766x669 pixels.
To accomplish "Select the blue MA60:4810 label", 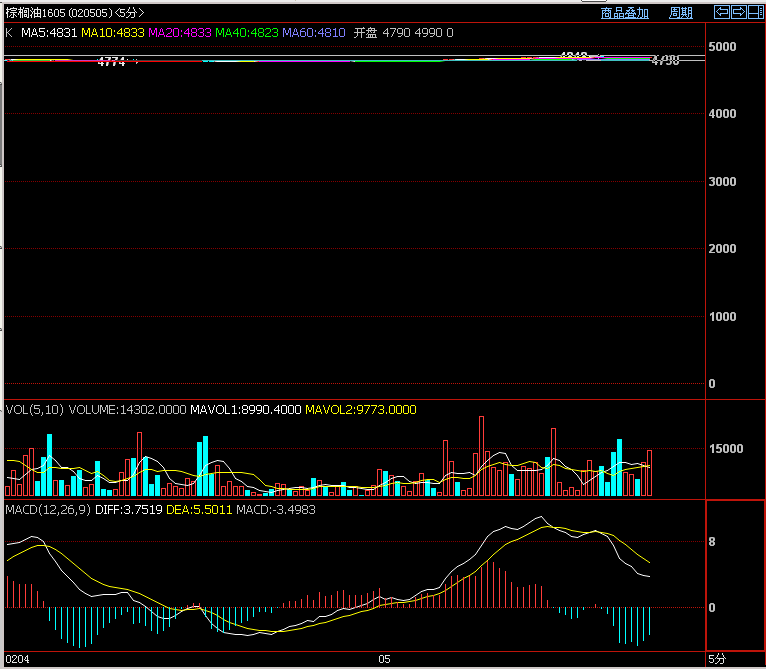I will click(x=313, y=33).
